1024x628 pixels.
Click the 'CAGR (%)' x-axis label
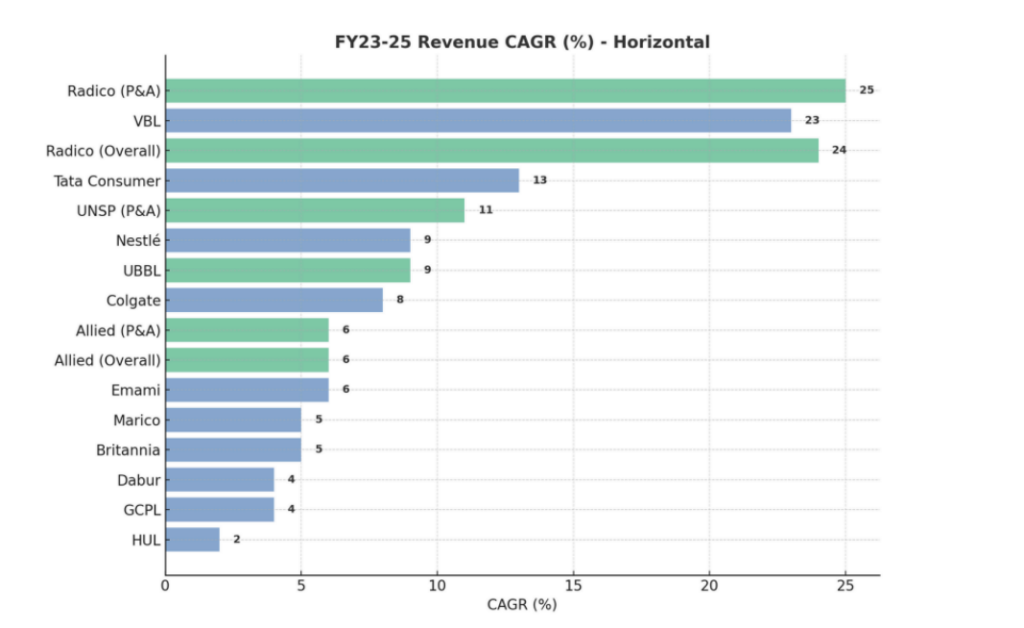coord(521,605)
